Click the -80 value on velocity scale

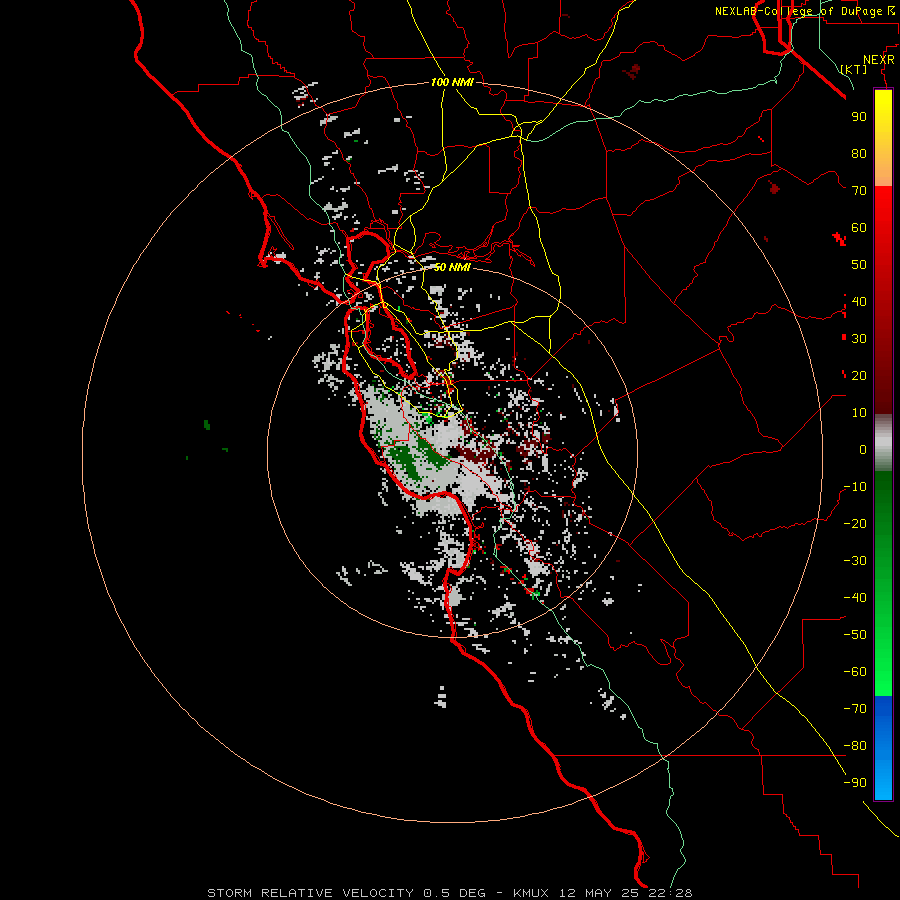tap(855, 746)
